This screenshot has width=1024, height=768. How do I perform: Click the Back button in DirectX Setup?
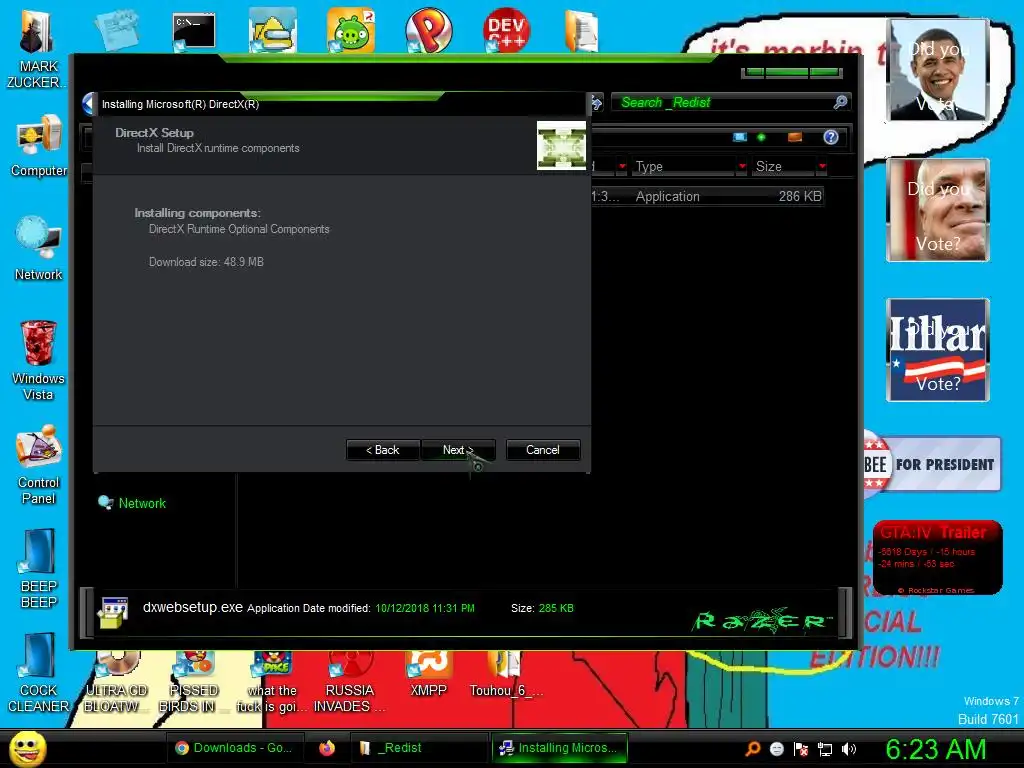tap(383, 450)
